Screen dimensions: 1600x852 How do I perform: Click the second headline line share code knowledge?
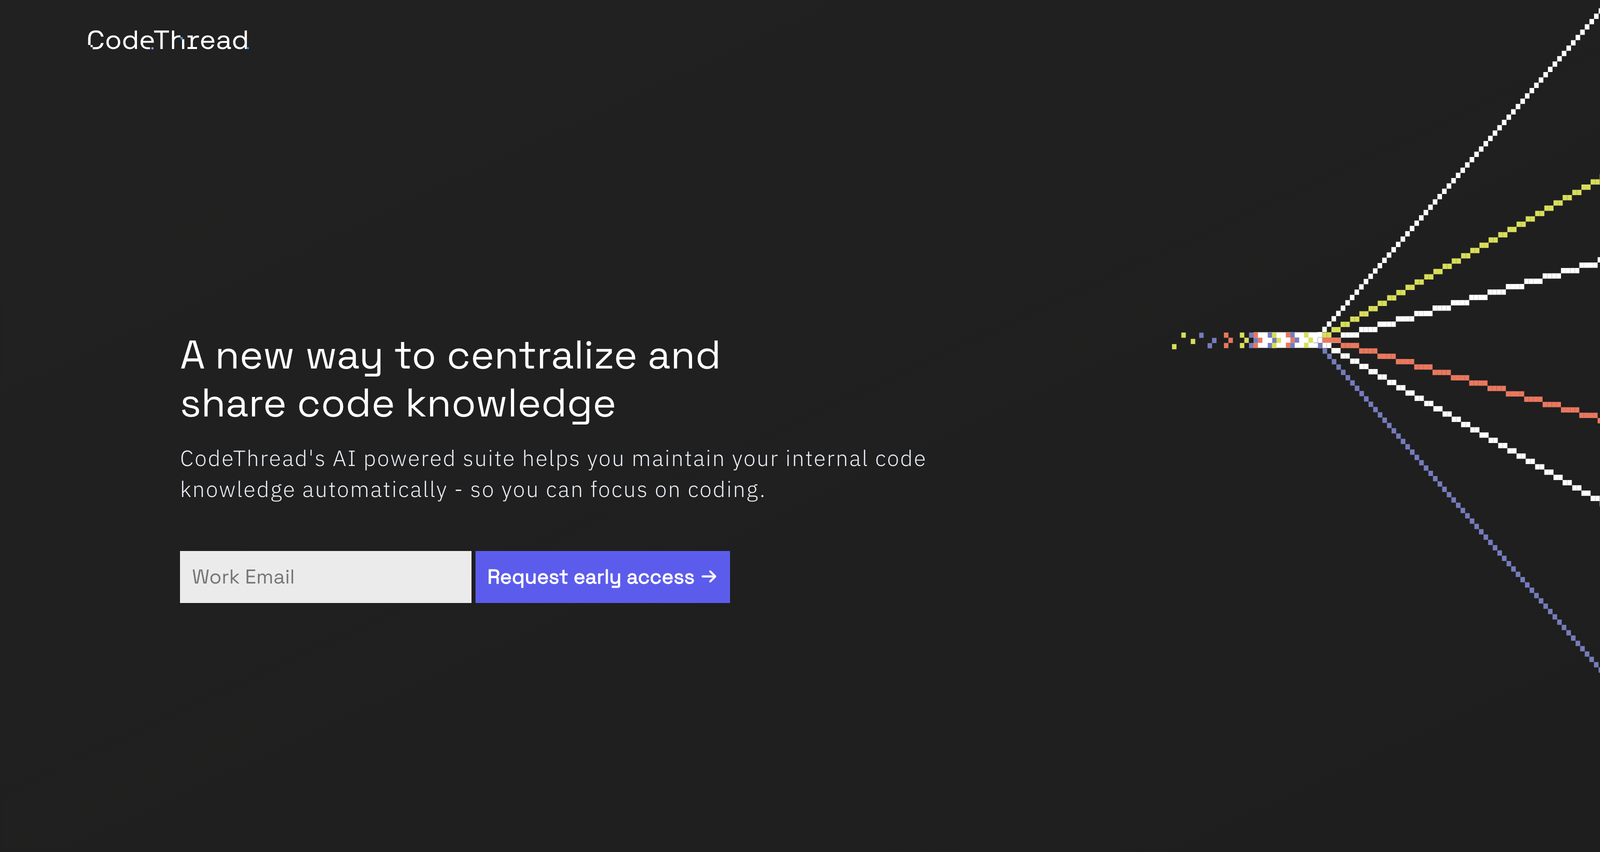[x=397, y=403]
